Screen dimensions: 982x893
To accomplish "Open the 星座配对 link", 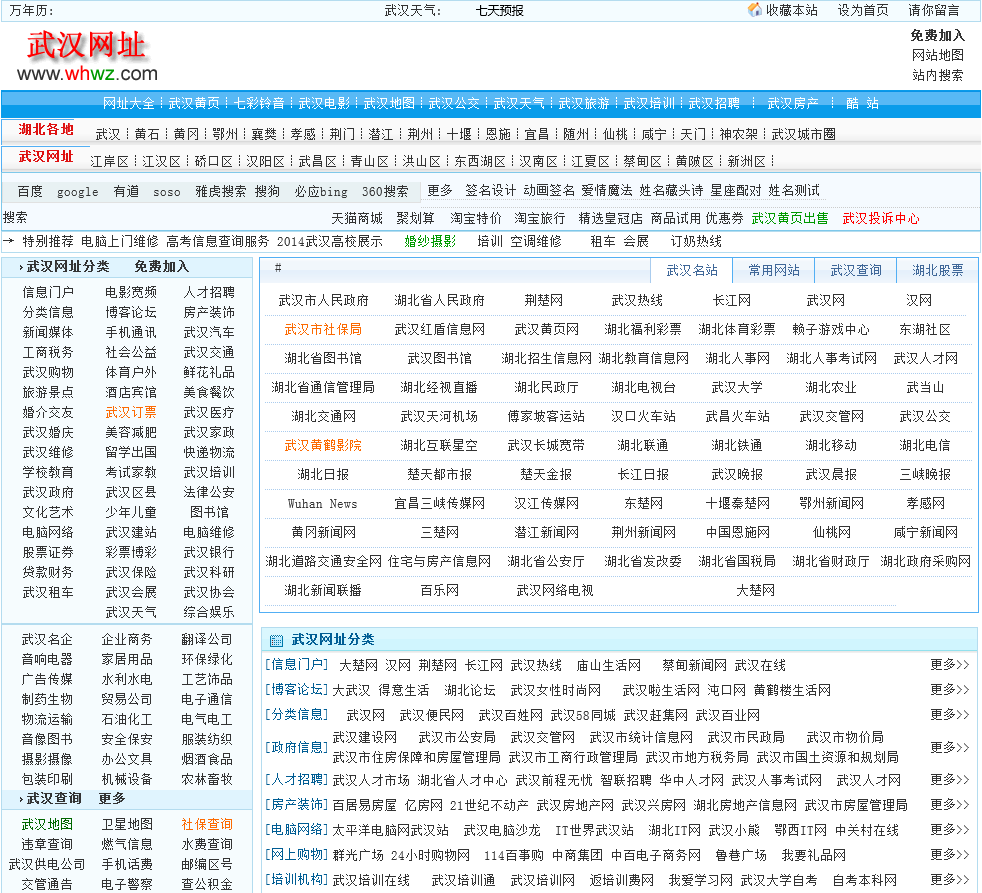I will click(x=735, y=190).
